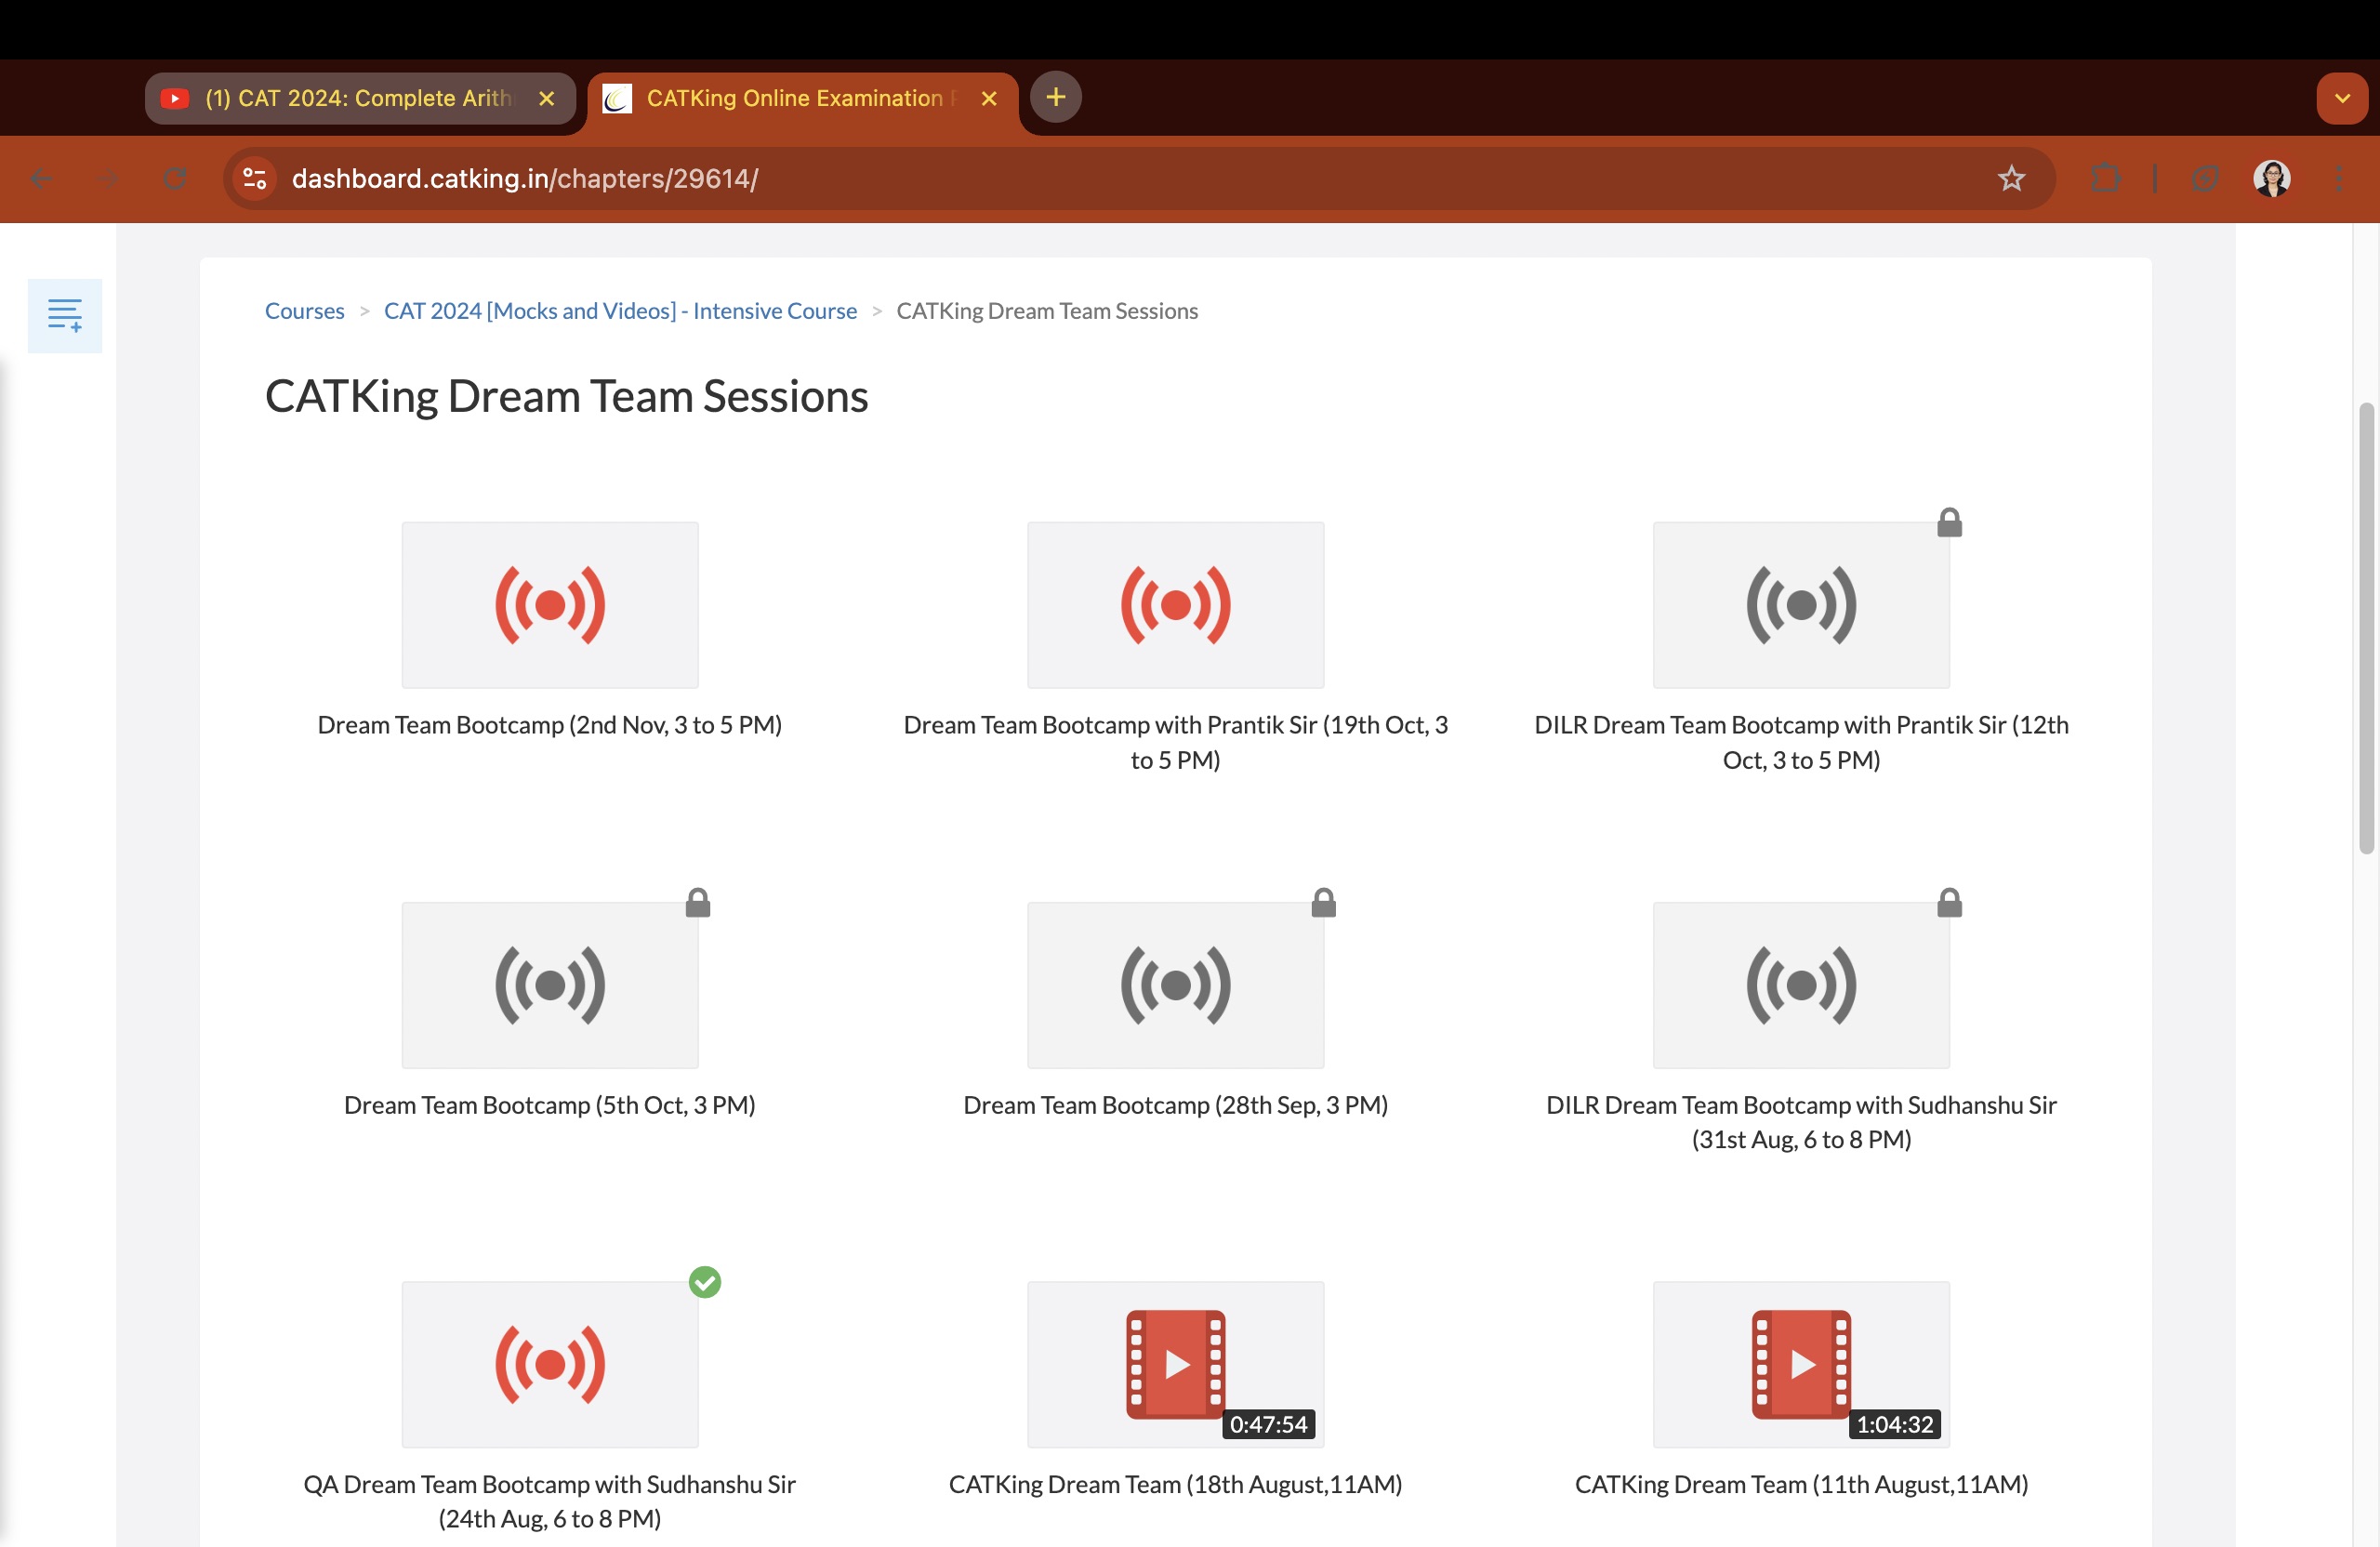This screenshot has width=2380, height=1547.
Task: Click locked DILR Prantik Sir 12th Oct thumbnail
Action: (x=1801, y=605)
